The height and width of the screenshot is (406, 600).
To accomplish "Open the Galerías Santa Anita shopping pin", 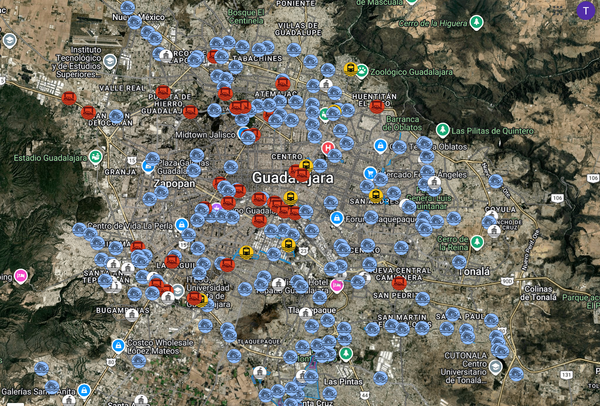I will 84,390.
